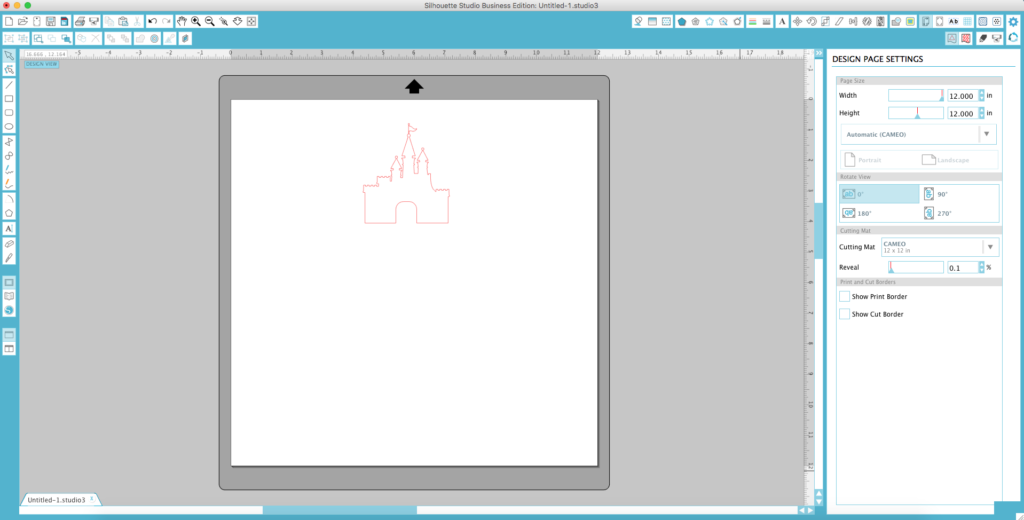Choose the Freehand draw tool
Screen dimensions: 1024x520
[9, 170]
